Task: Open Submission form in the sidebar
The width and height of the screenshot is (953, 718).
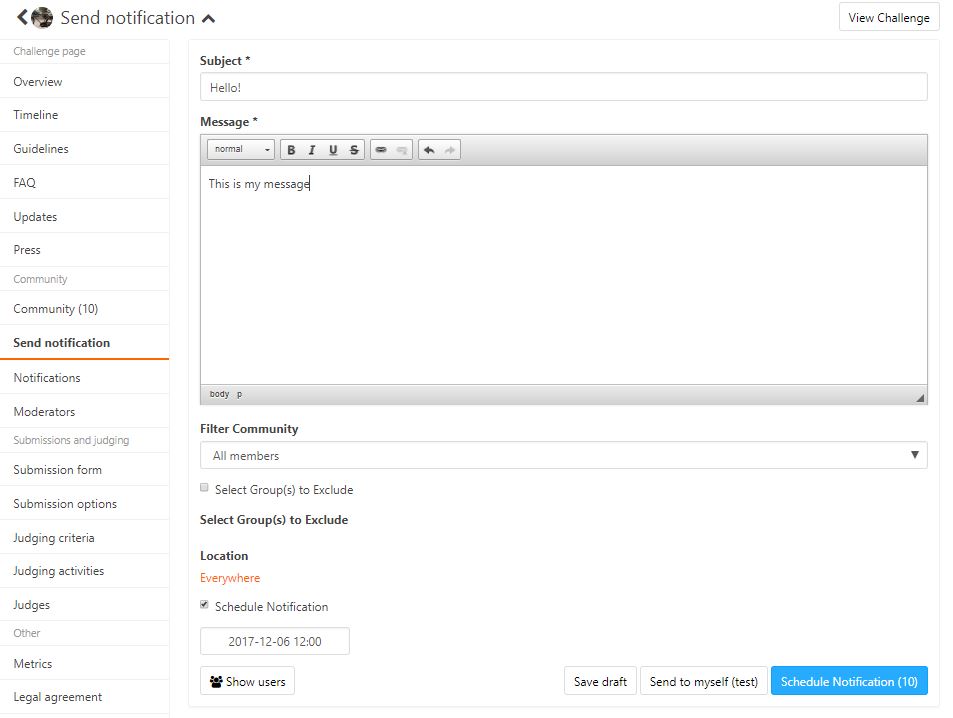Action: (84, 469)
